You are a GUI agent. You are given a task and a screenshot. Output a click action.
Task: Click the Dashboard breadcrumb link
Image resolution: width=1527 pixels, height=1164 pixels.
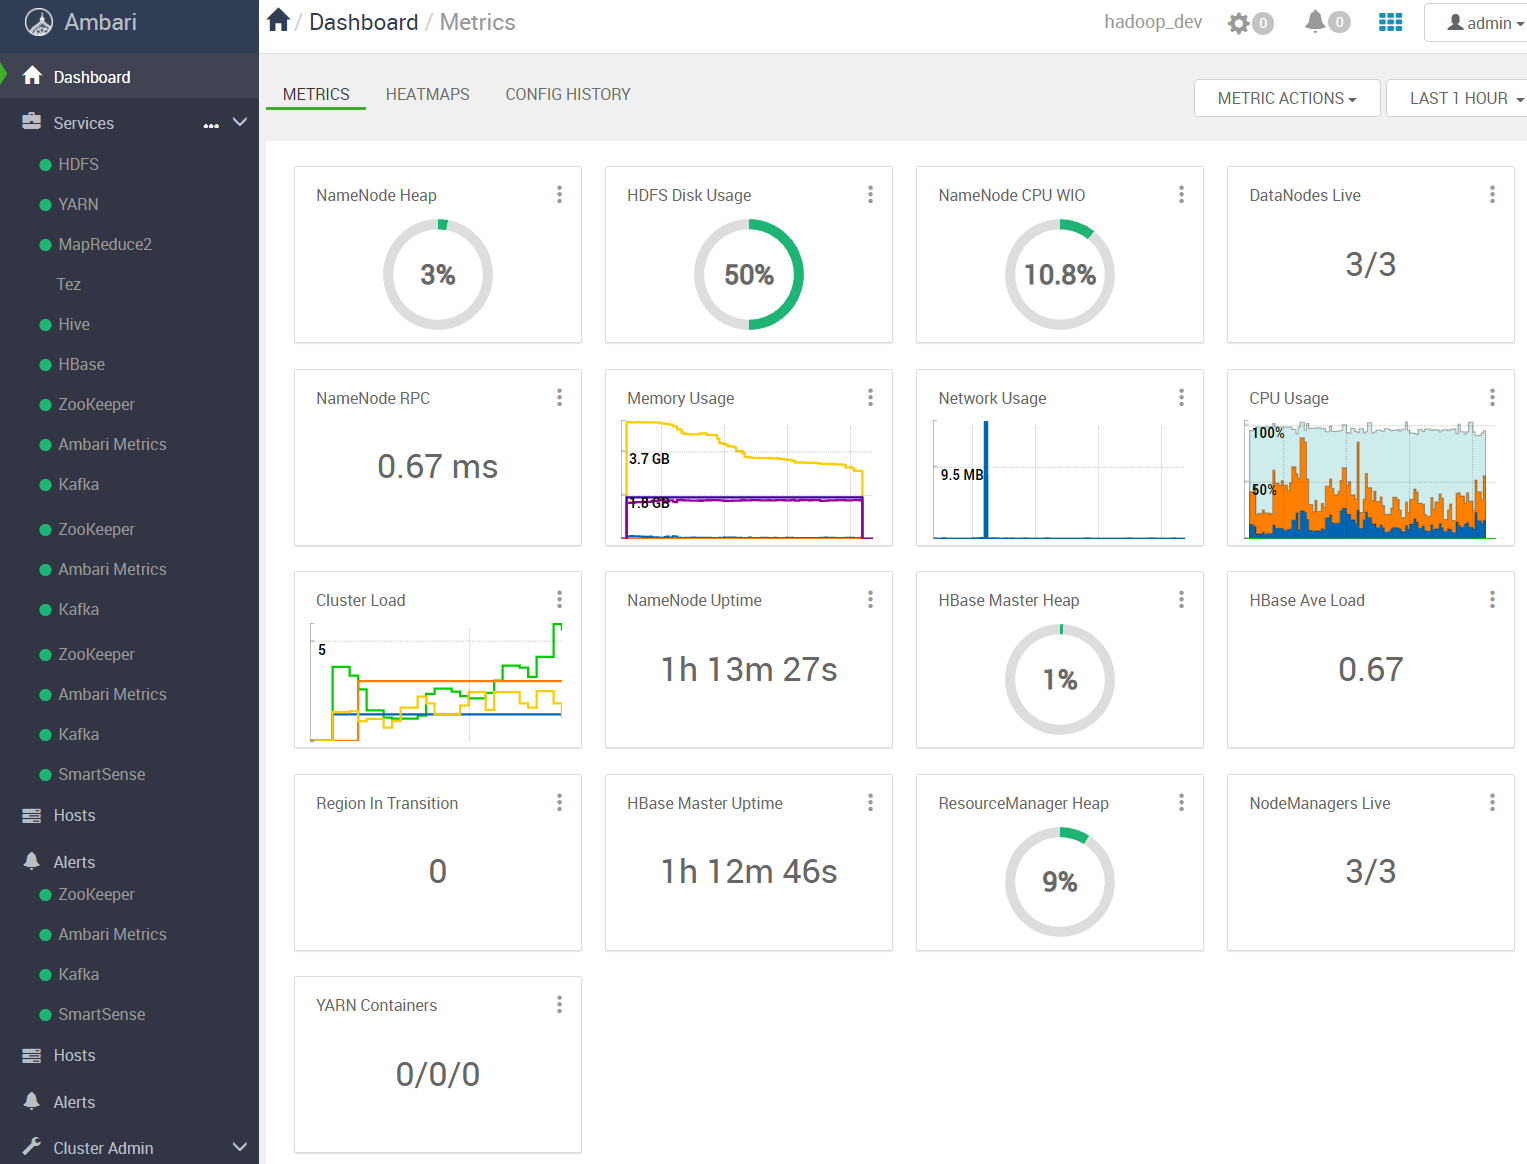coord(363,22)
